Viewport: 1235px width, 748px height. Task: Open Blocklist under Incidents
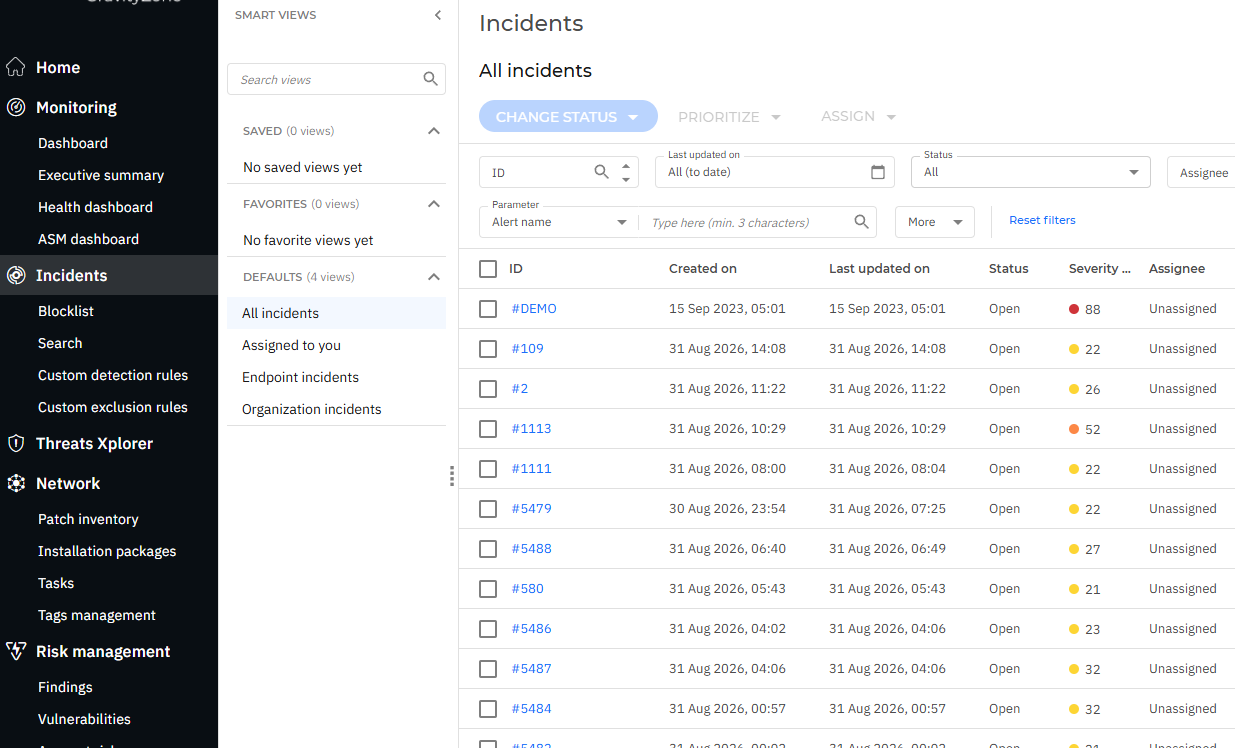click(66, 311)
